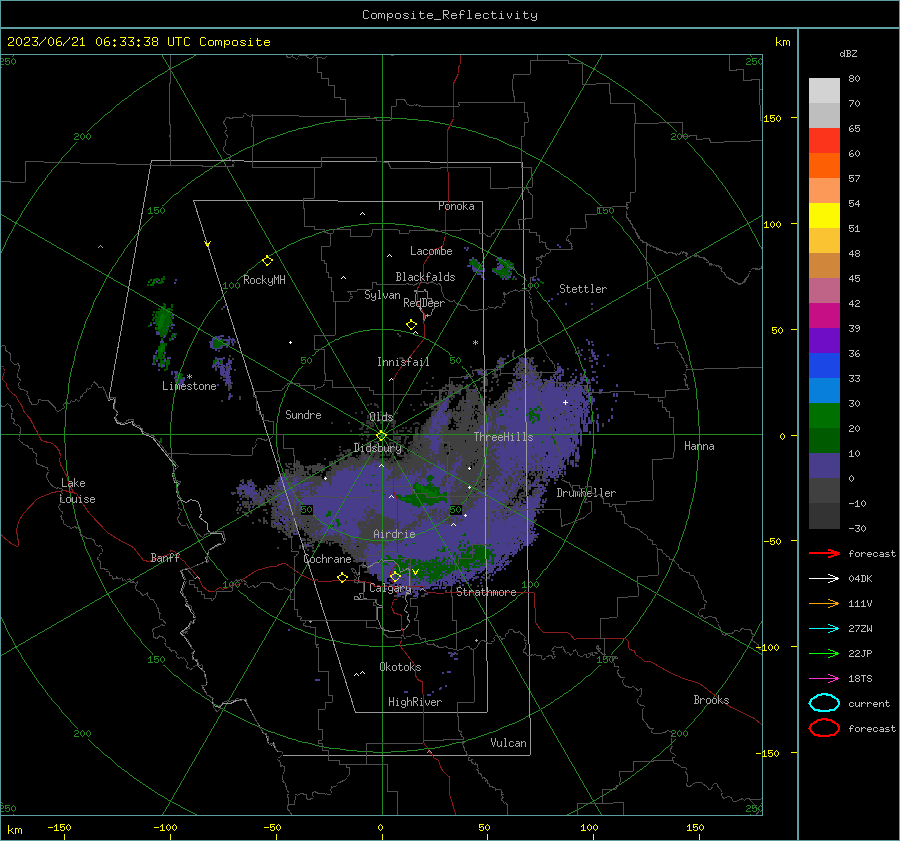Click the Banff map label

pyautogui.click(x=165, y=557)
